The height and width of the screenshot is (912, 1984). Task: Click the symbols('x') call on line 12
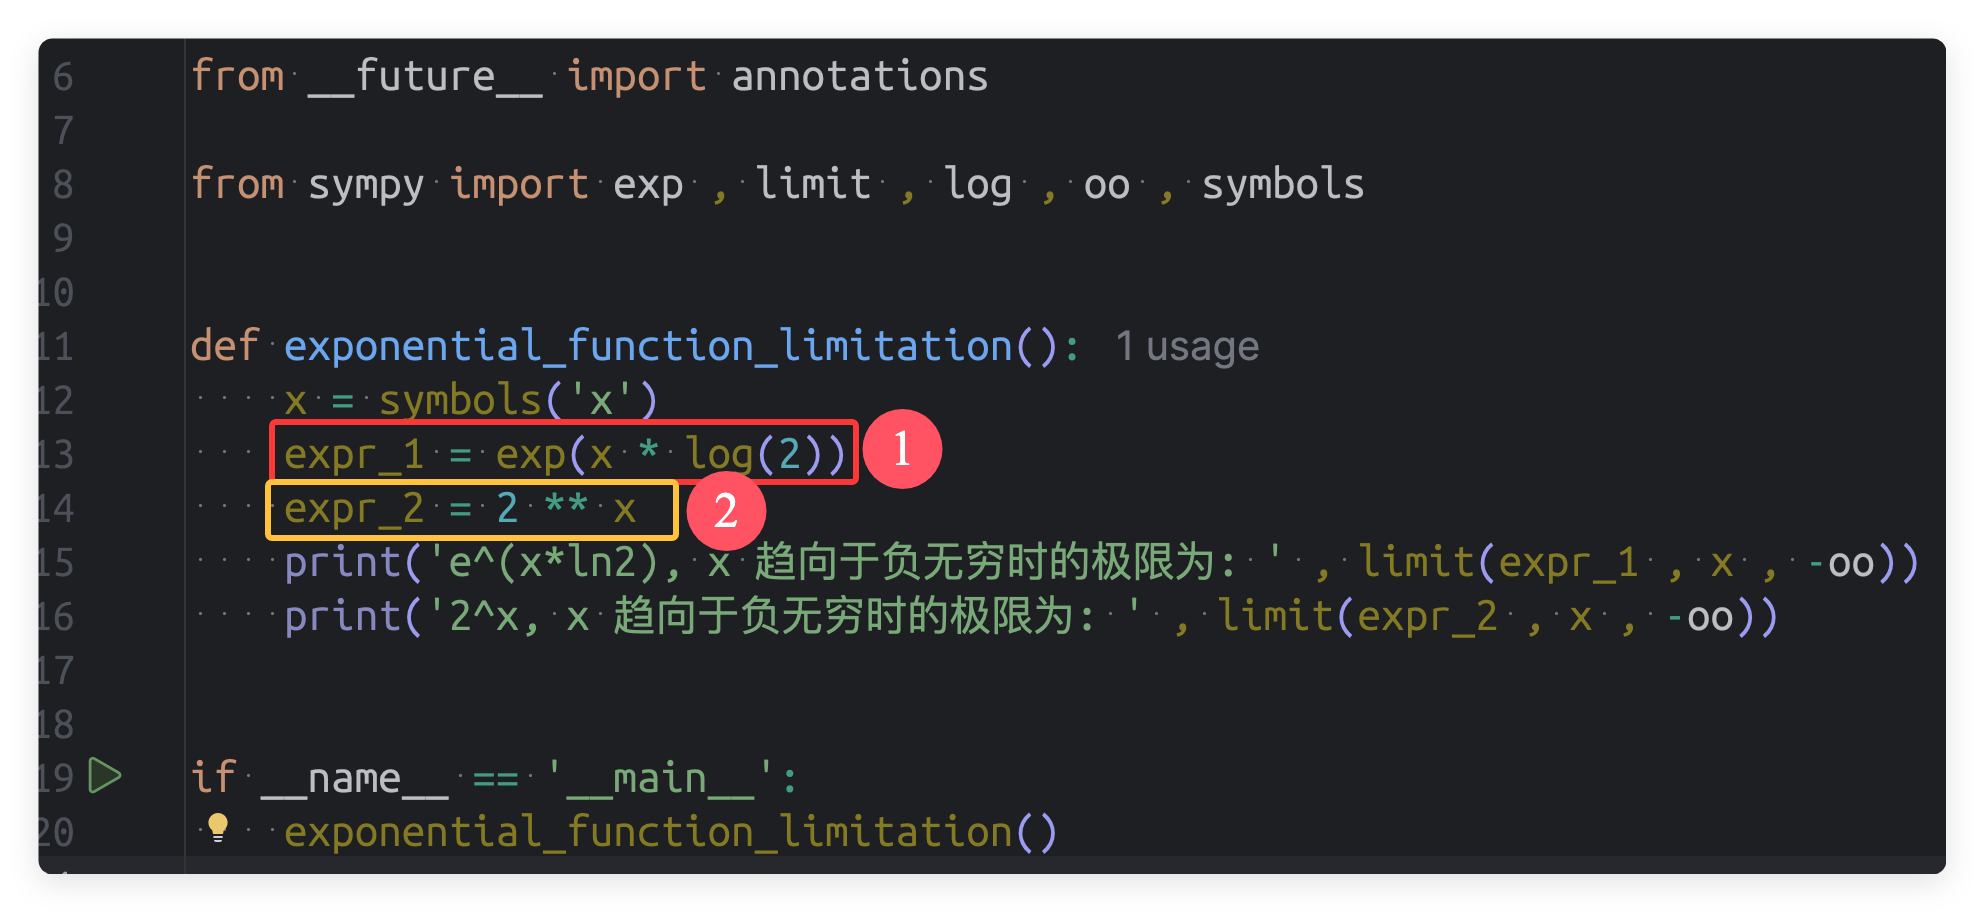click(518, 401)
